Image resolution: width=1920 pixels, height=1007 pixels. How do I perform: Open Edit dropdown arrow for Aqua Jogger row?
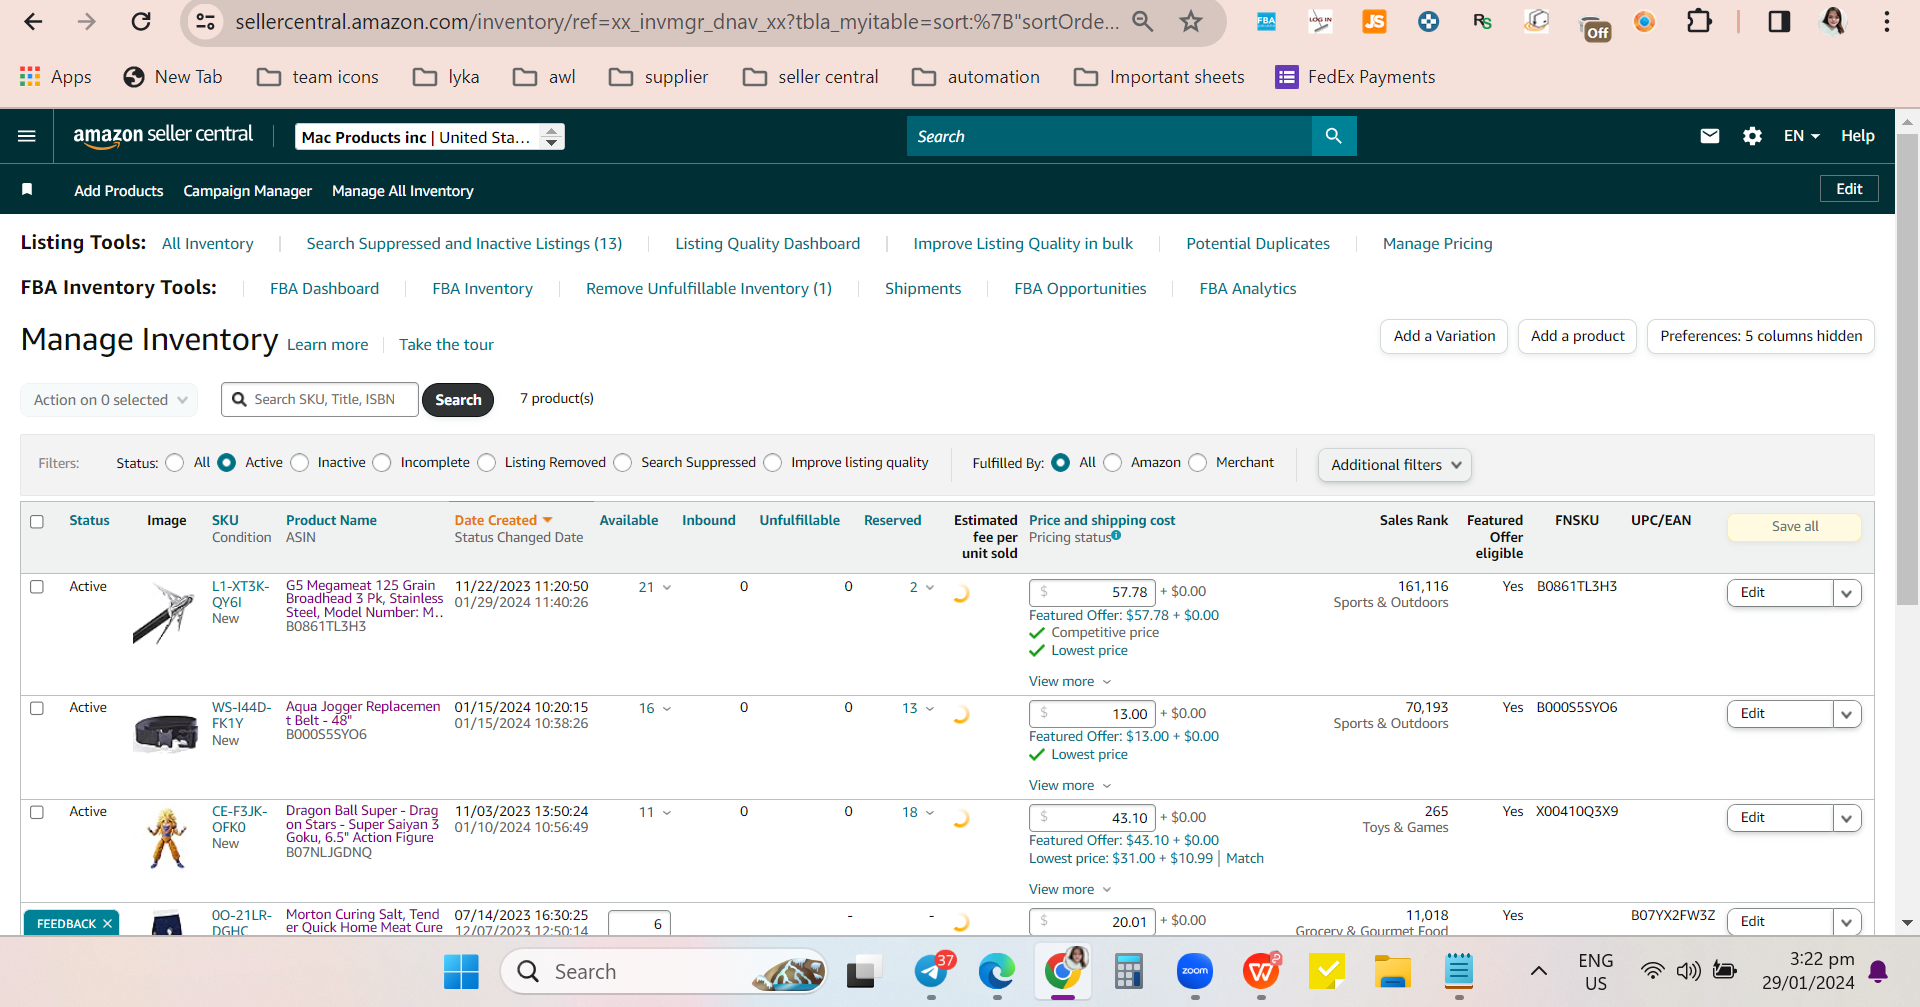coord(1847,714)
